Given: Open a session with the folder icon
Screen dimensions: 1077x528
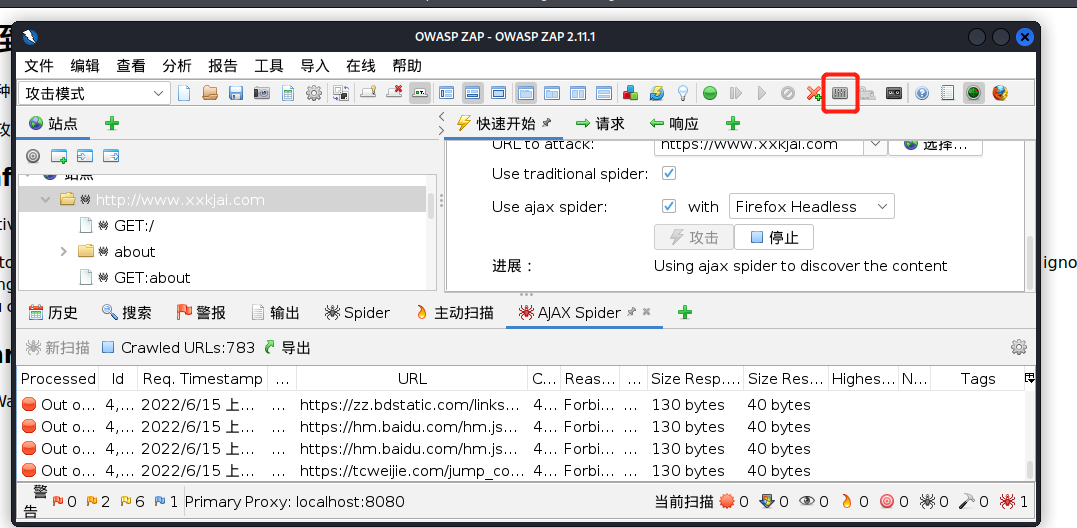Looking at the screenshot, I should pos(210,93).
